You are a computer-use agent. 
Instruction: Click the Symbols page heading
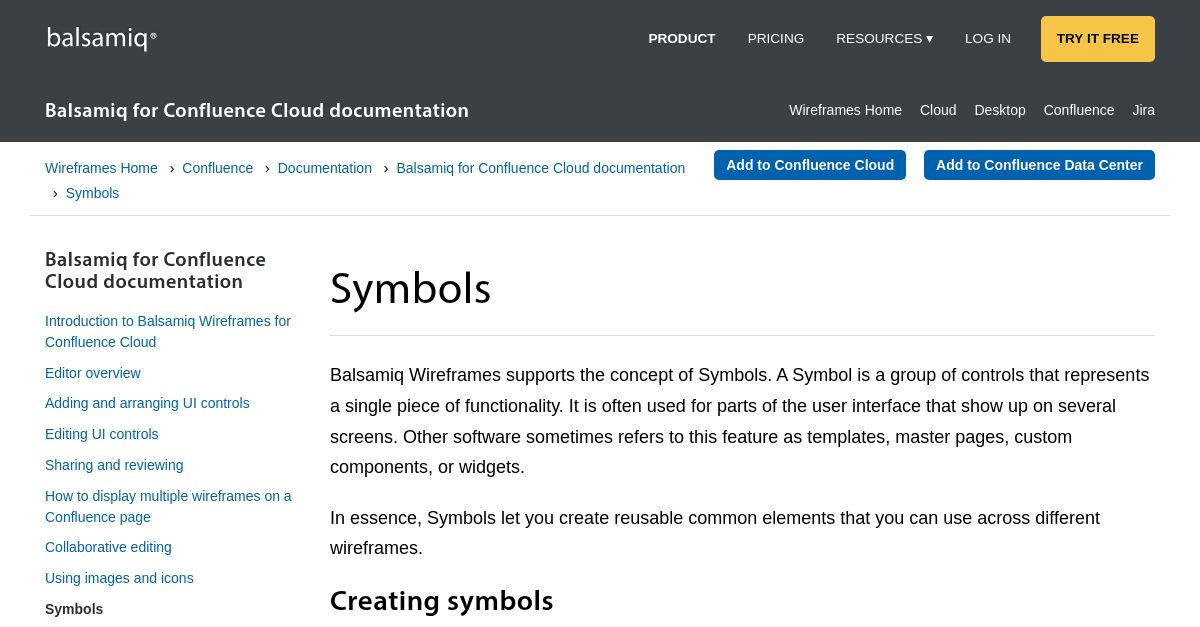pyautogui.click(x=410, y=289)
